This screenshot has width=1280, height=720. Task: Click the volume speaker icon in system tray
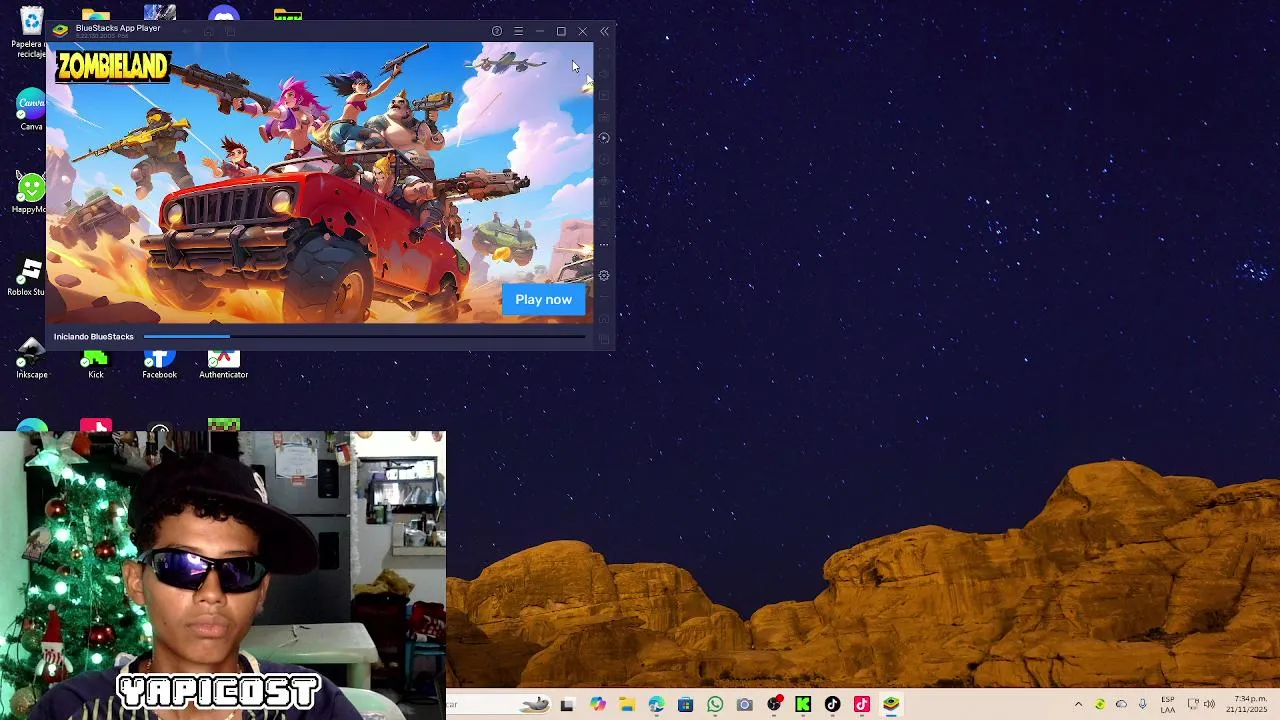tap(1209, 705)
